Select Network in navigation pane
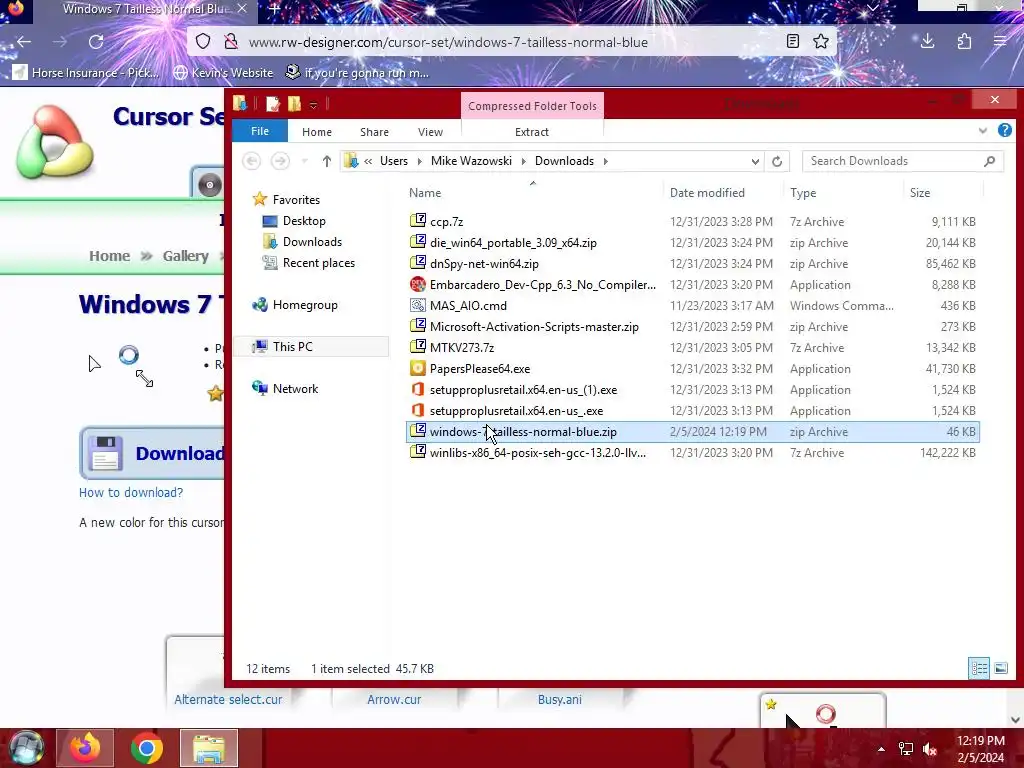This screenshot has width=1024, height=768. pyautogui.click(x=295, y=389)
